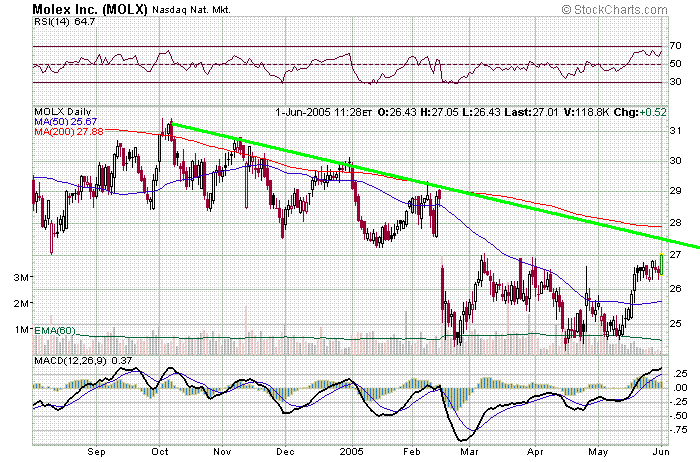
Task: Click the 'MOLX Daily' label
Action: (63, 112)
